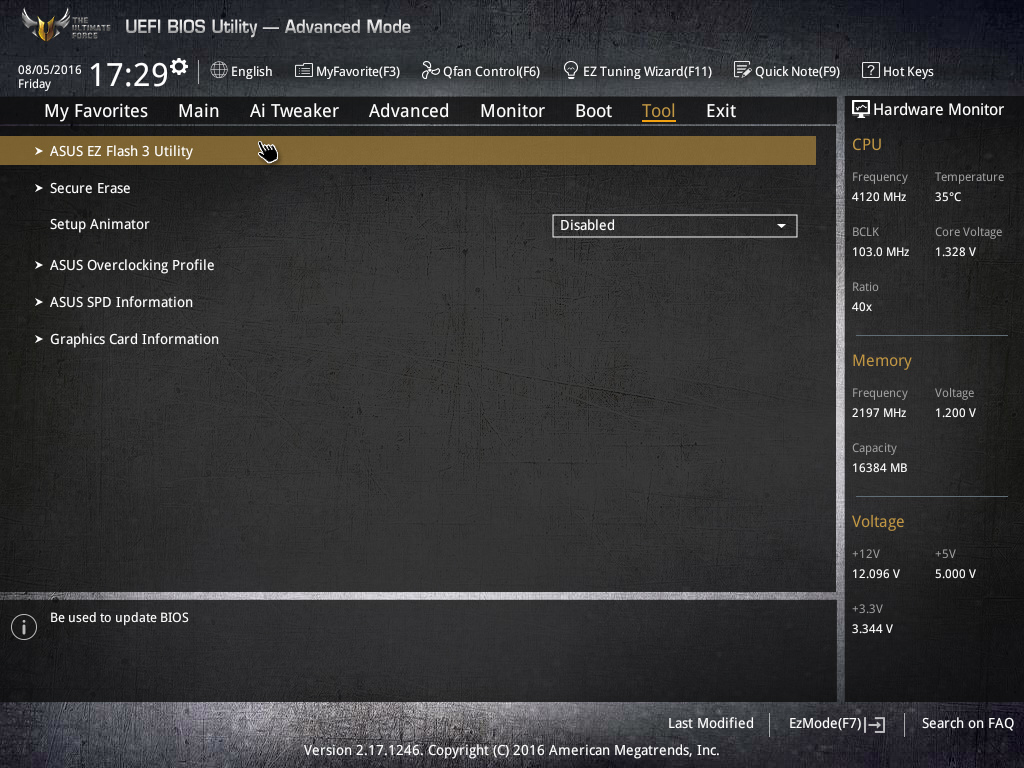Click the BCLK value 103.0 MHz
This screenshot has width=1024, height=768.
coord(880,251)
